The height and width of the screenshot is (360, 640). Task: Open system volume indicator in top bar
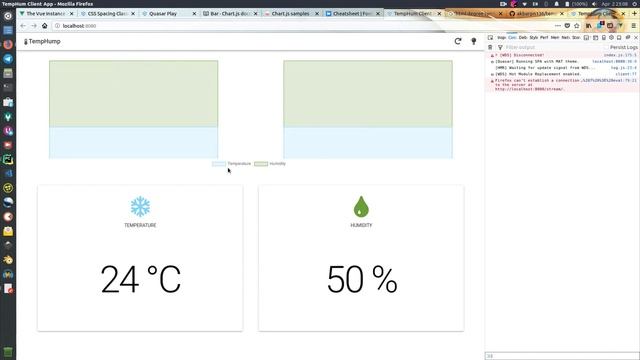click(594, 4)
